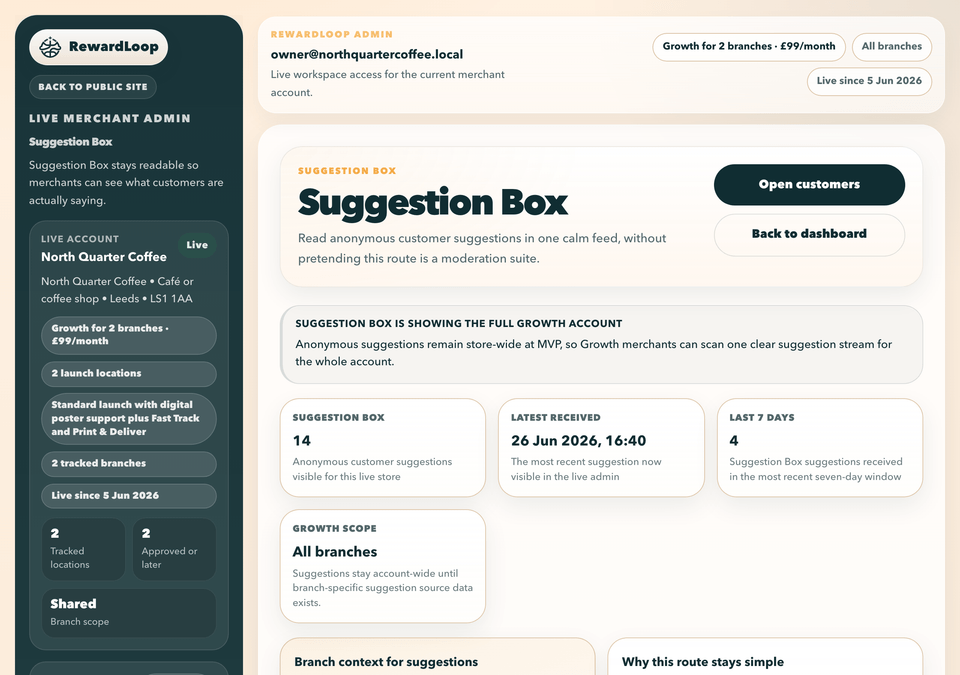The height and width of the screenshot is (675, 960).
Task: Click the Live status badge in sidebar
Action: click(x=197, y=245)
